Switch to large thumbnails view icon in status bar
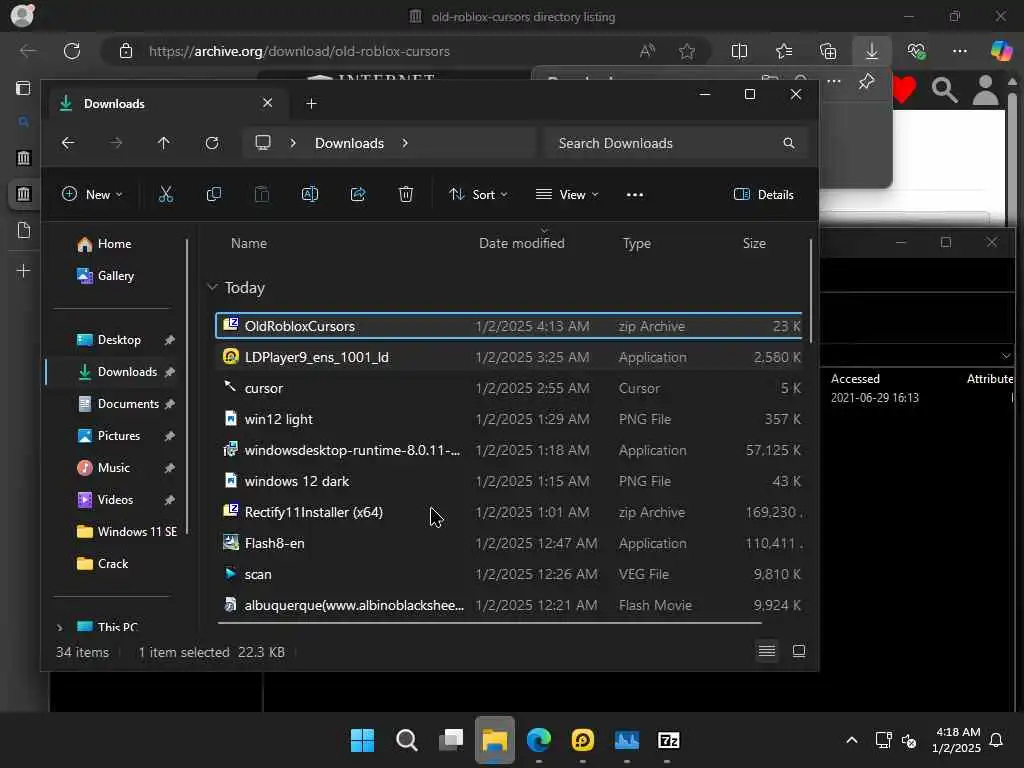The image size is (1024, 768). click(x=799, y=651)
